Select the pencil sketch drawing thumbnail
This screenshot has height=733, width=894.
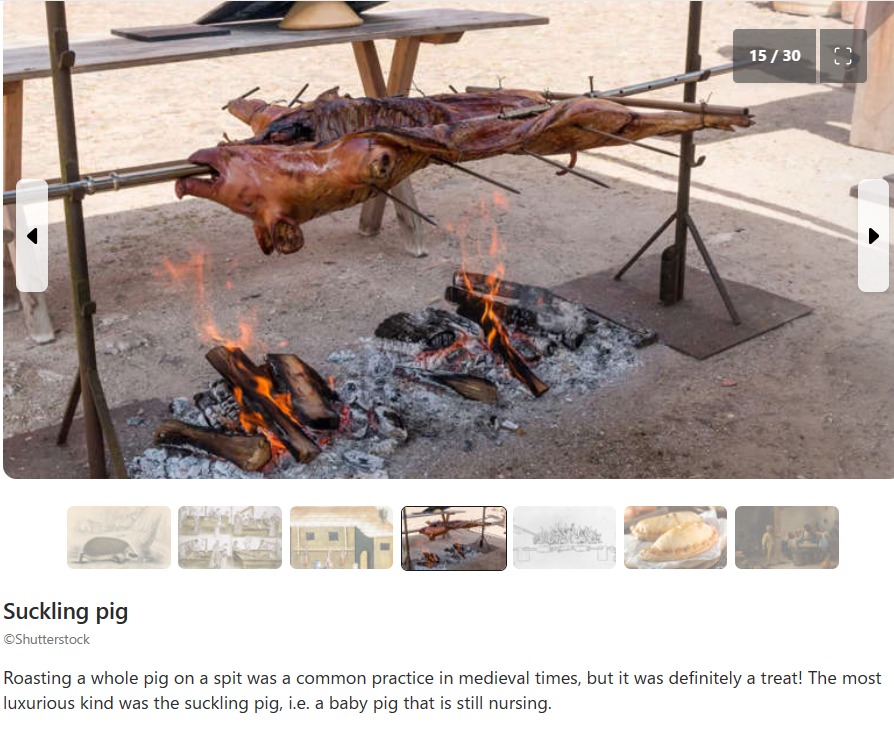(564, 537)
